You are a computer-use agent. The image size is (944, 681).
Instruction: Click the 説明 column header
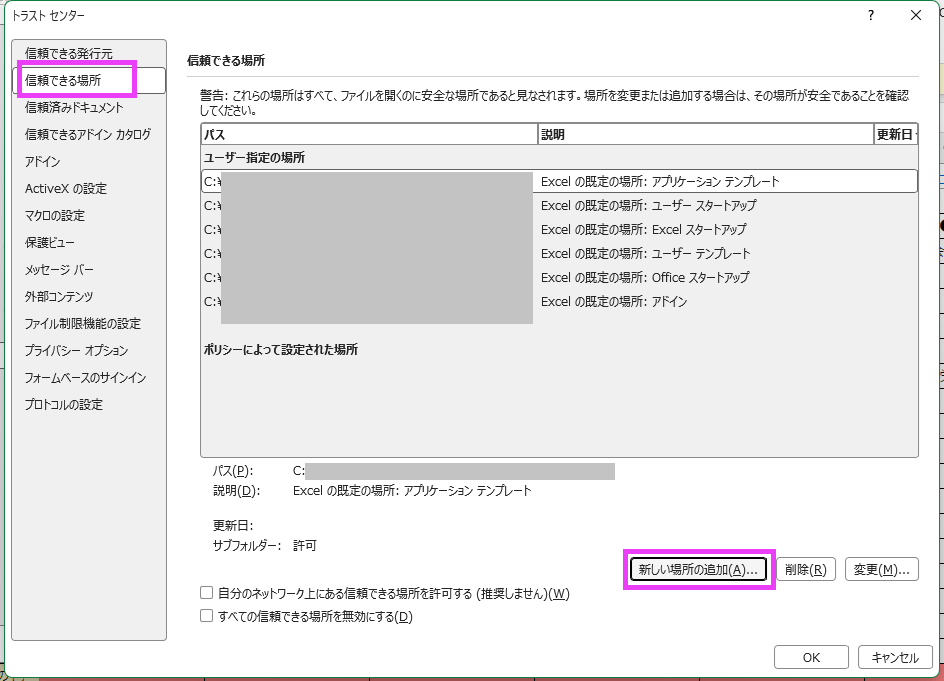[705, 134]
